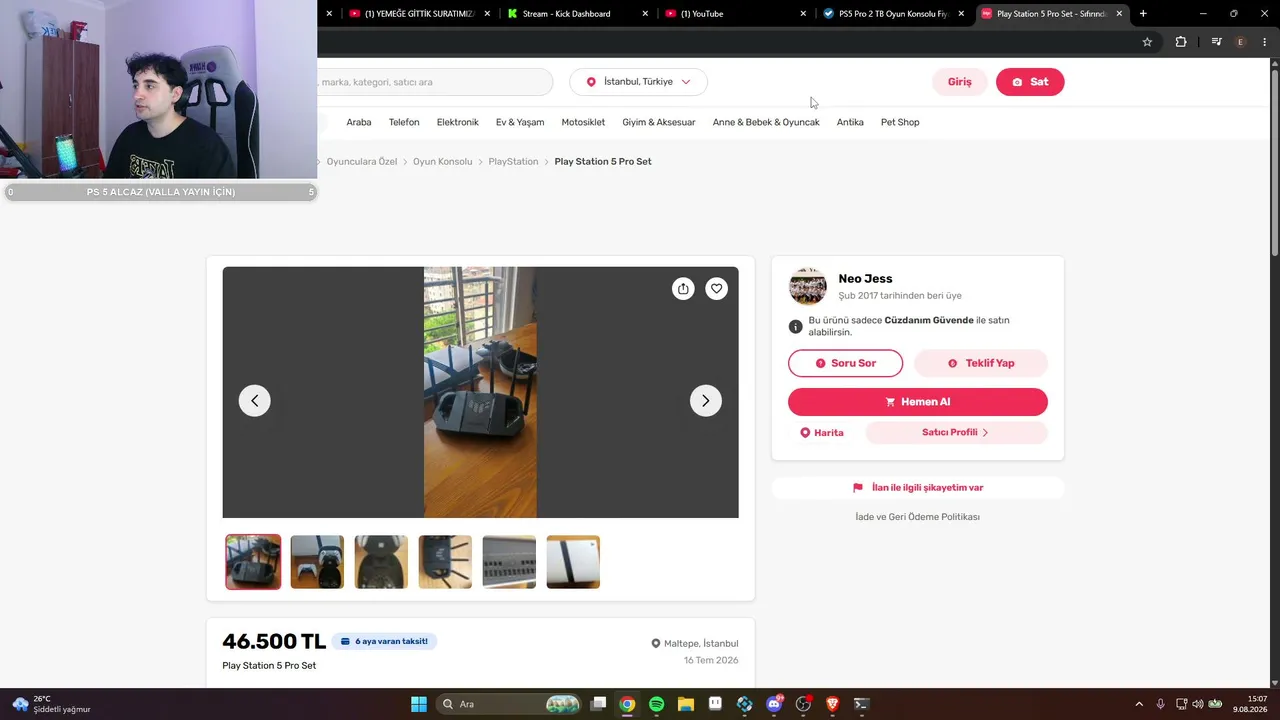Click the 6 aya varan taksit badge
Screen dimensions: 1280x720
[385, 641]
